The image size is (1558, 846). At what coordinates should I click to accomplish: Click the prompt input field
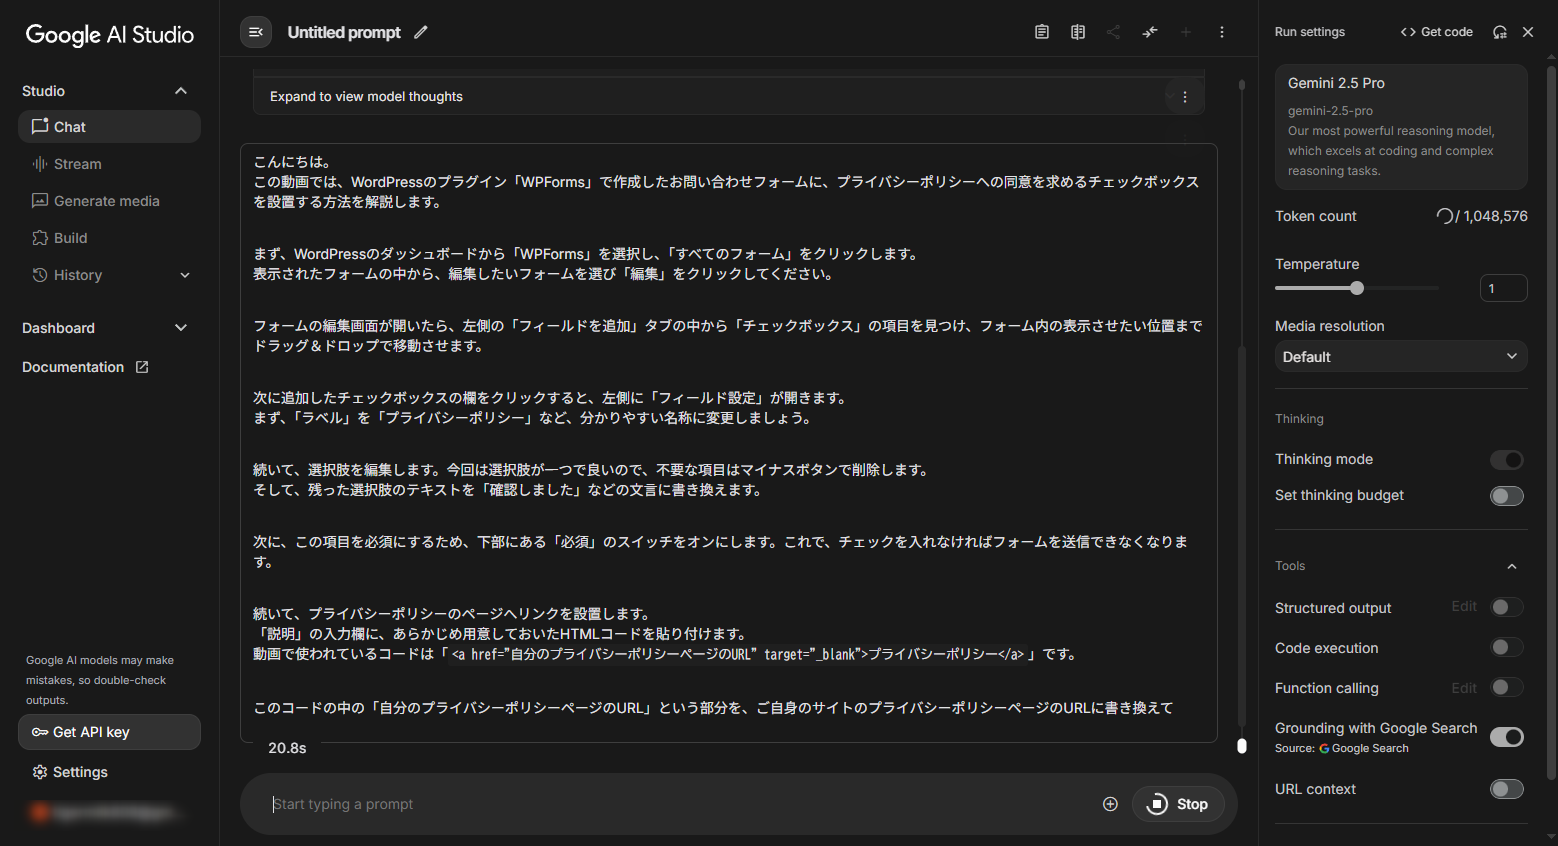(x=680, y=804)
